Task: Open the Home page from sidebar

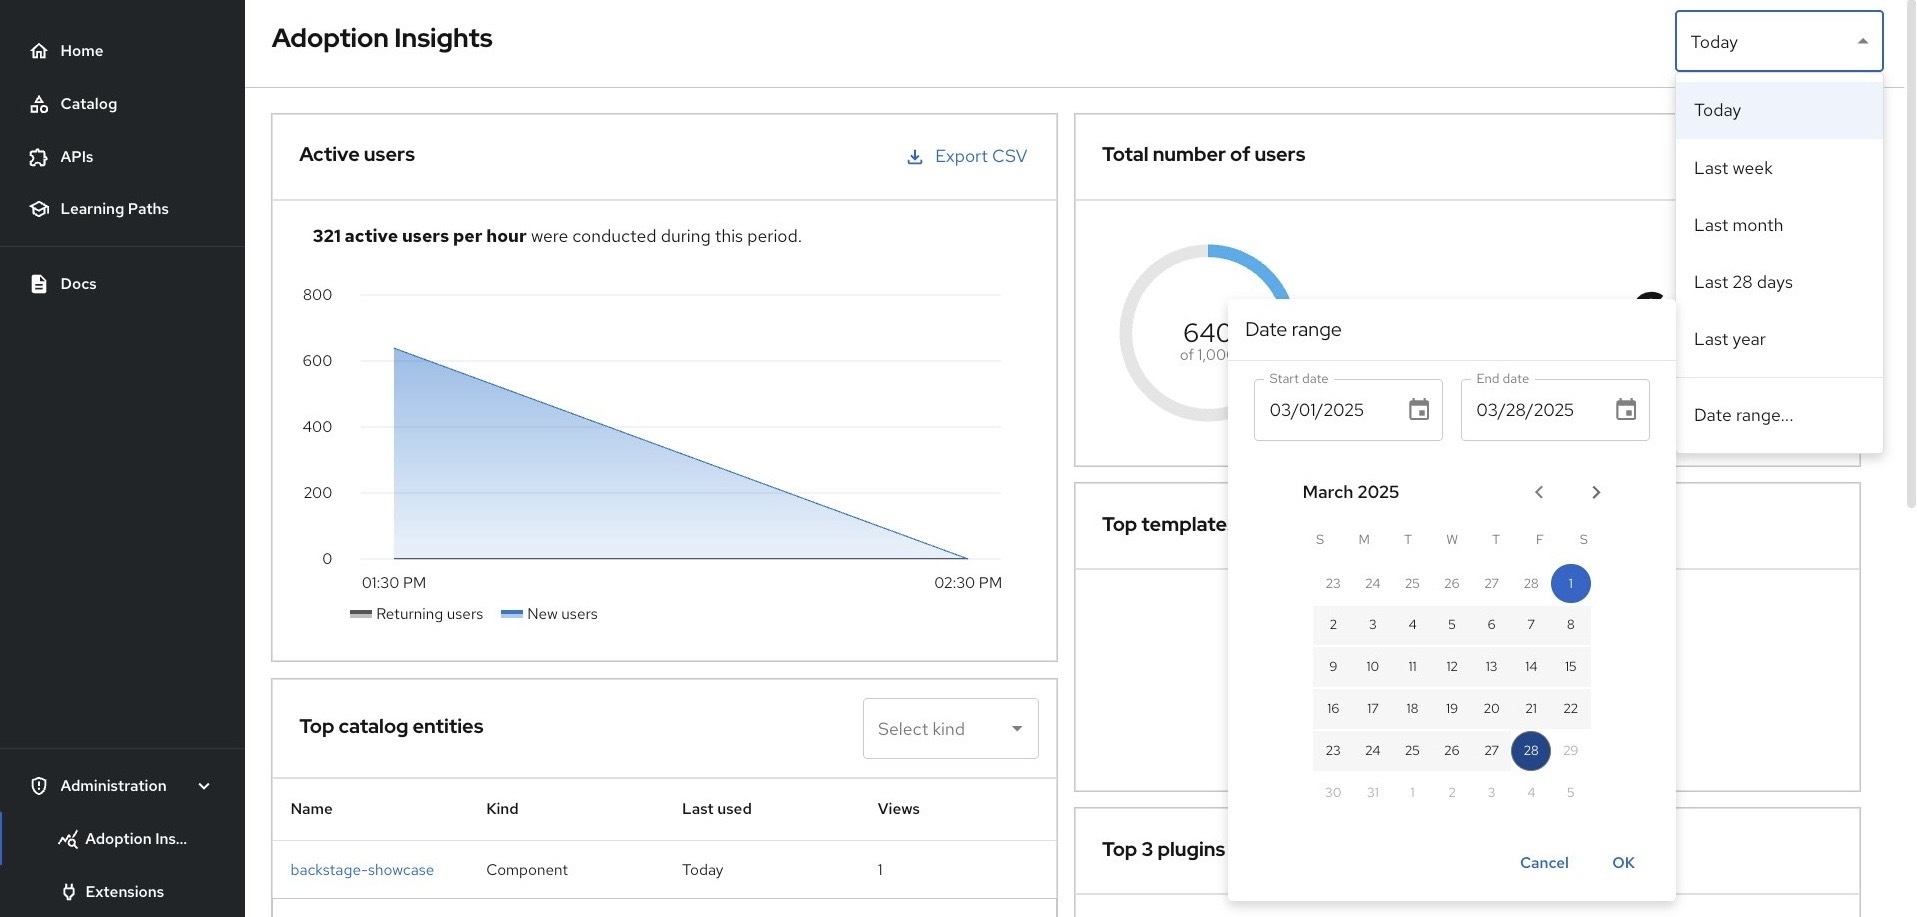Action: point(39,50)
